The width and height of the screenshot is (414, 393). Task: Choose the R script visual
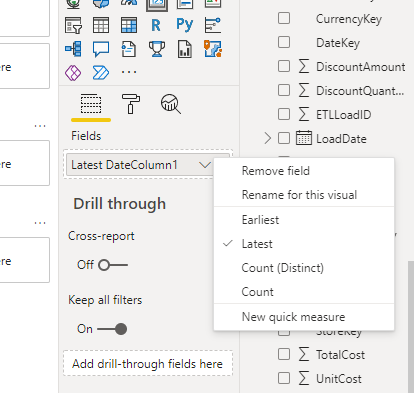pyautogui.click(x=156, y=25)
